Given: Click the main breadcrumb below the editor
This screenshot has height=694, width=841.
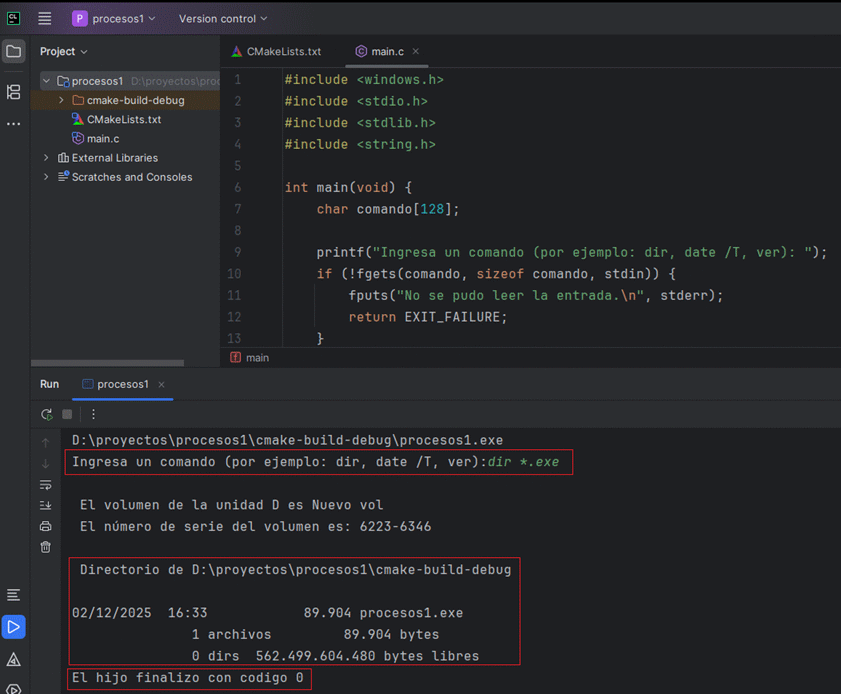Looking at the screenshot, I should (257, 357).
